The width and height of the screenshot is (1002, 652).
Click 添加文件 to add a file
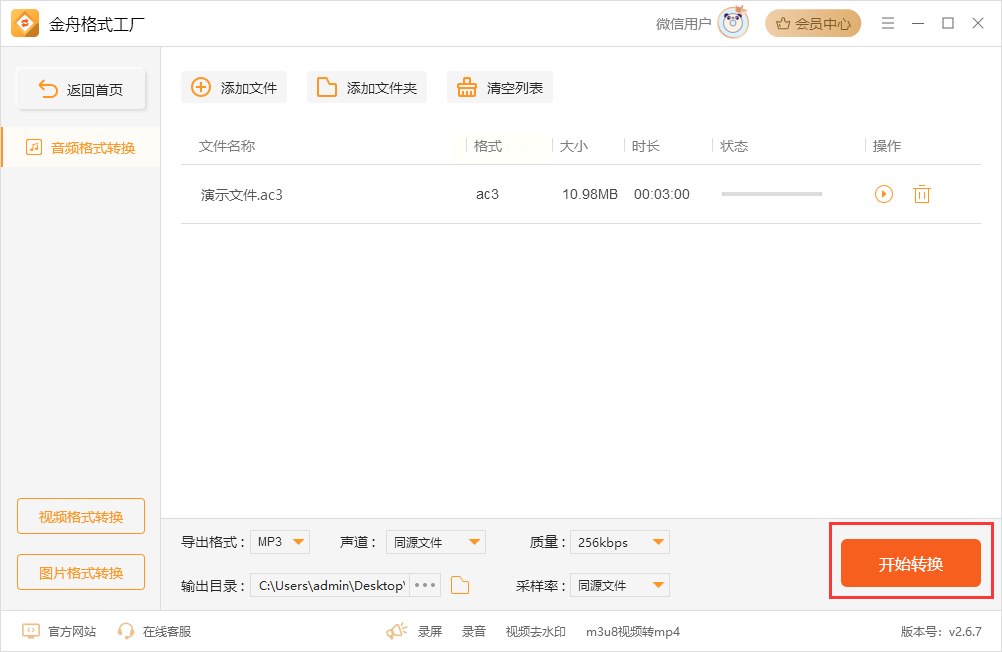[x=234, y=87]
